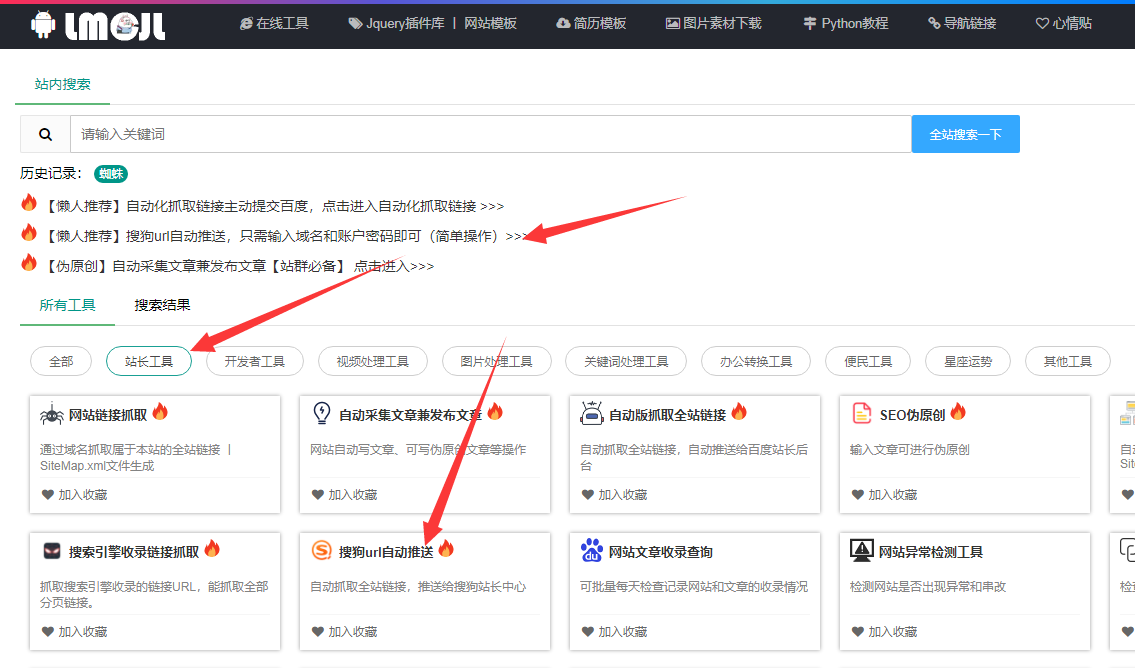
Task: Open 在线工具 in top navigation
Action: click(274, 24)
